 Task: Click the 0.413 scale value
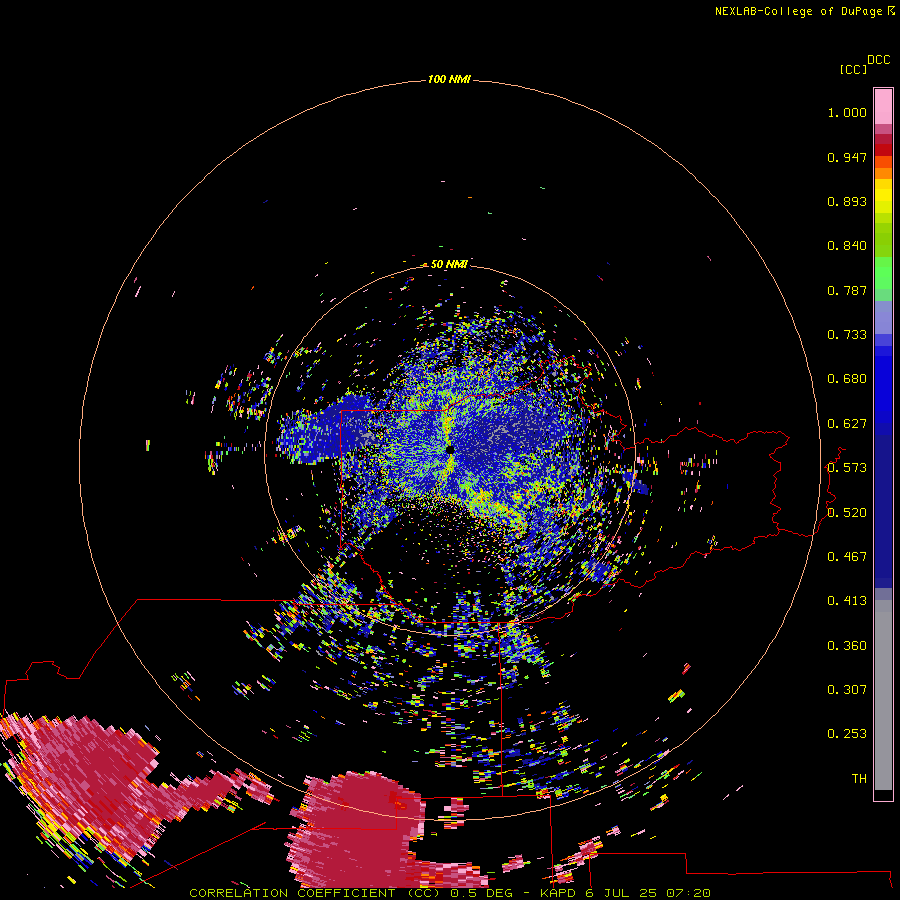(847, 601)
